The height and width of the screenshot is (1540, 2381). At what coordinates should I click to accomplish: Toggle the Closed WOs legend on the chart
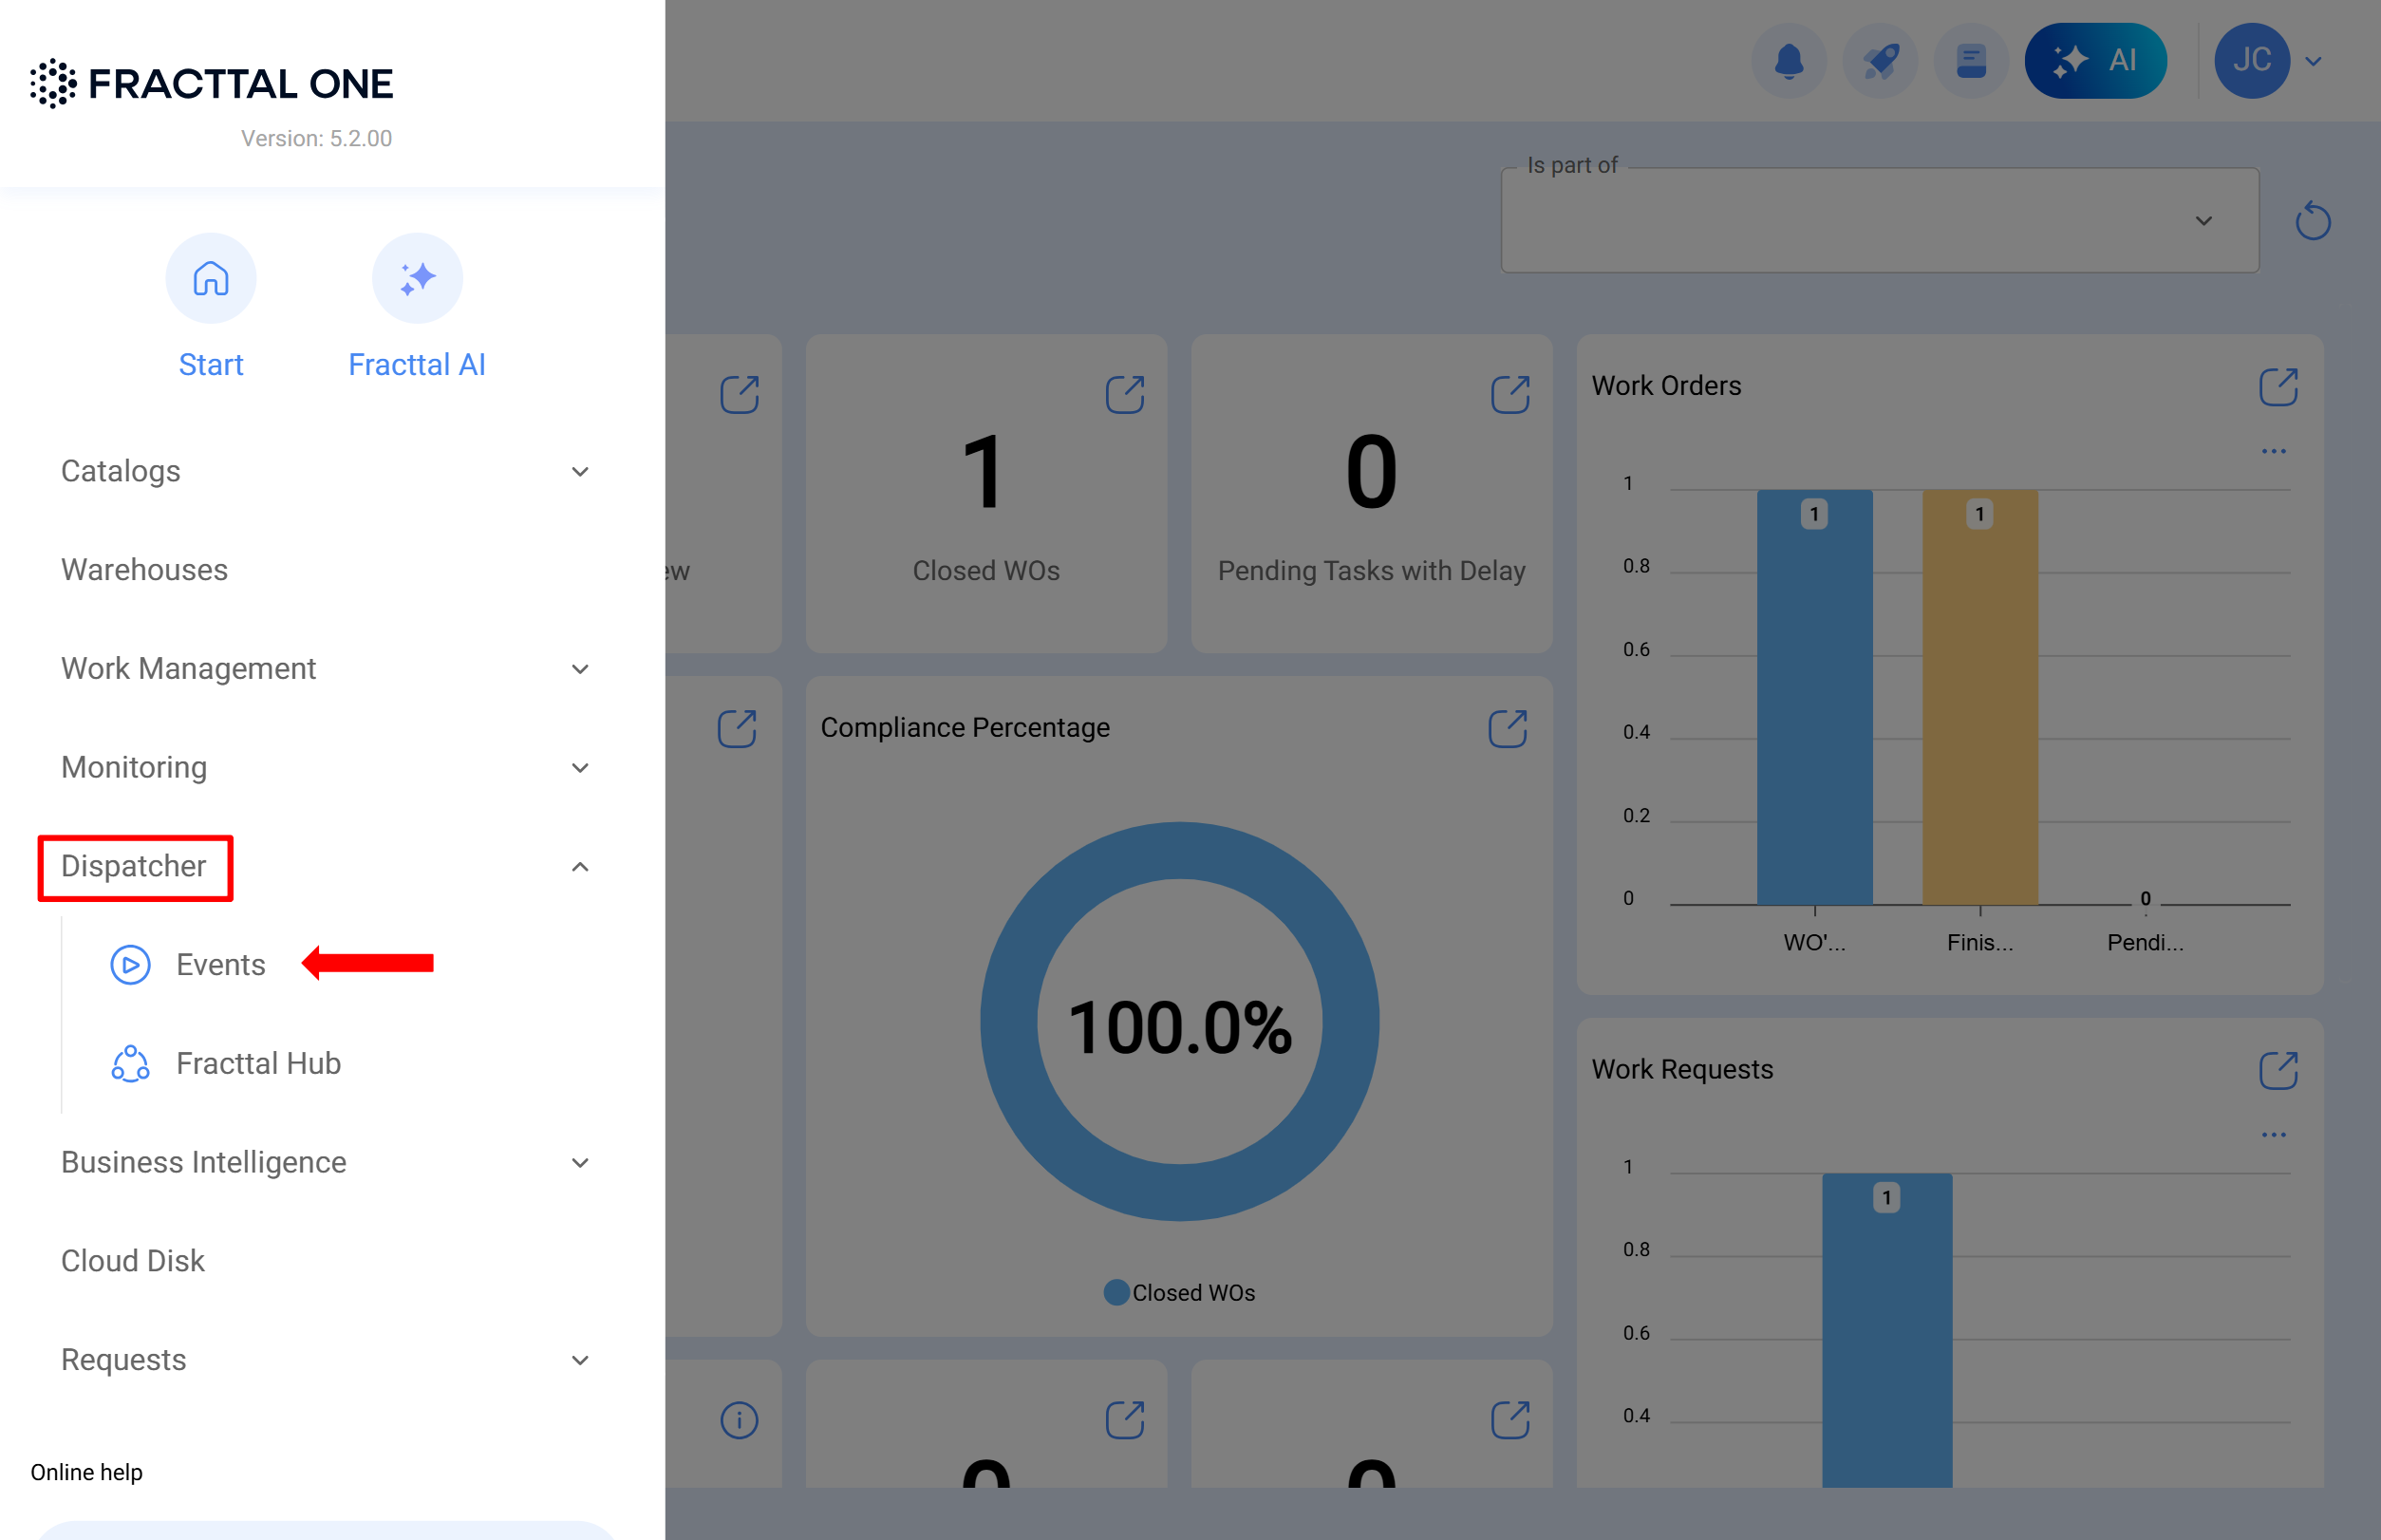tap(1178, 1291)
